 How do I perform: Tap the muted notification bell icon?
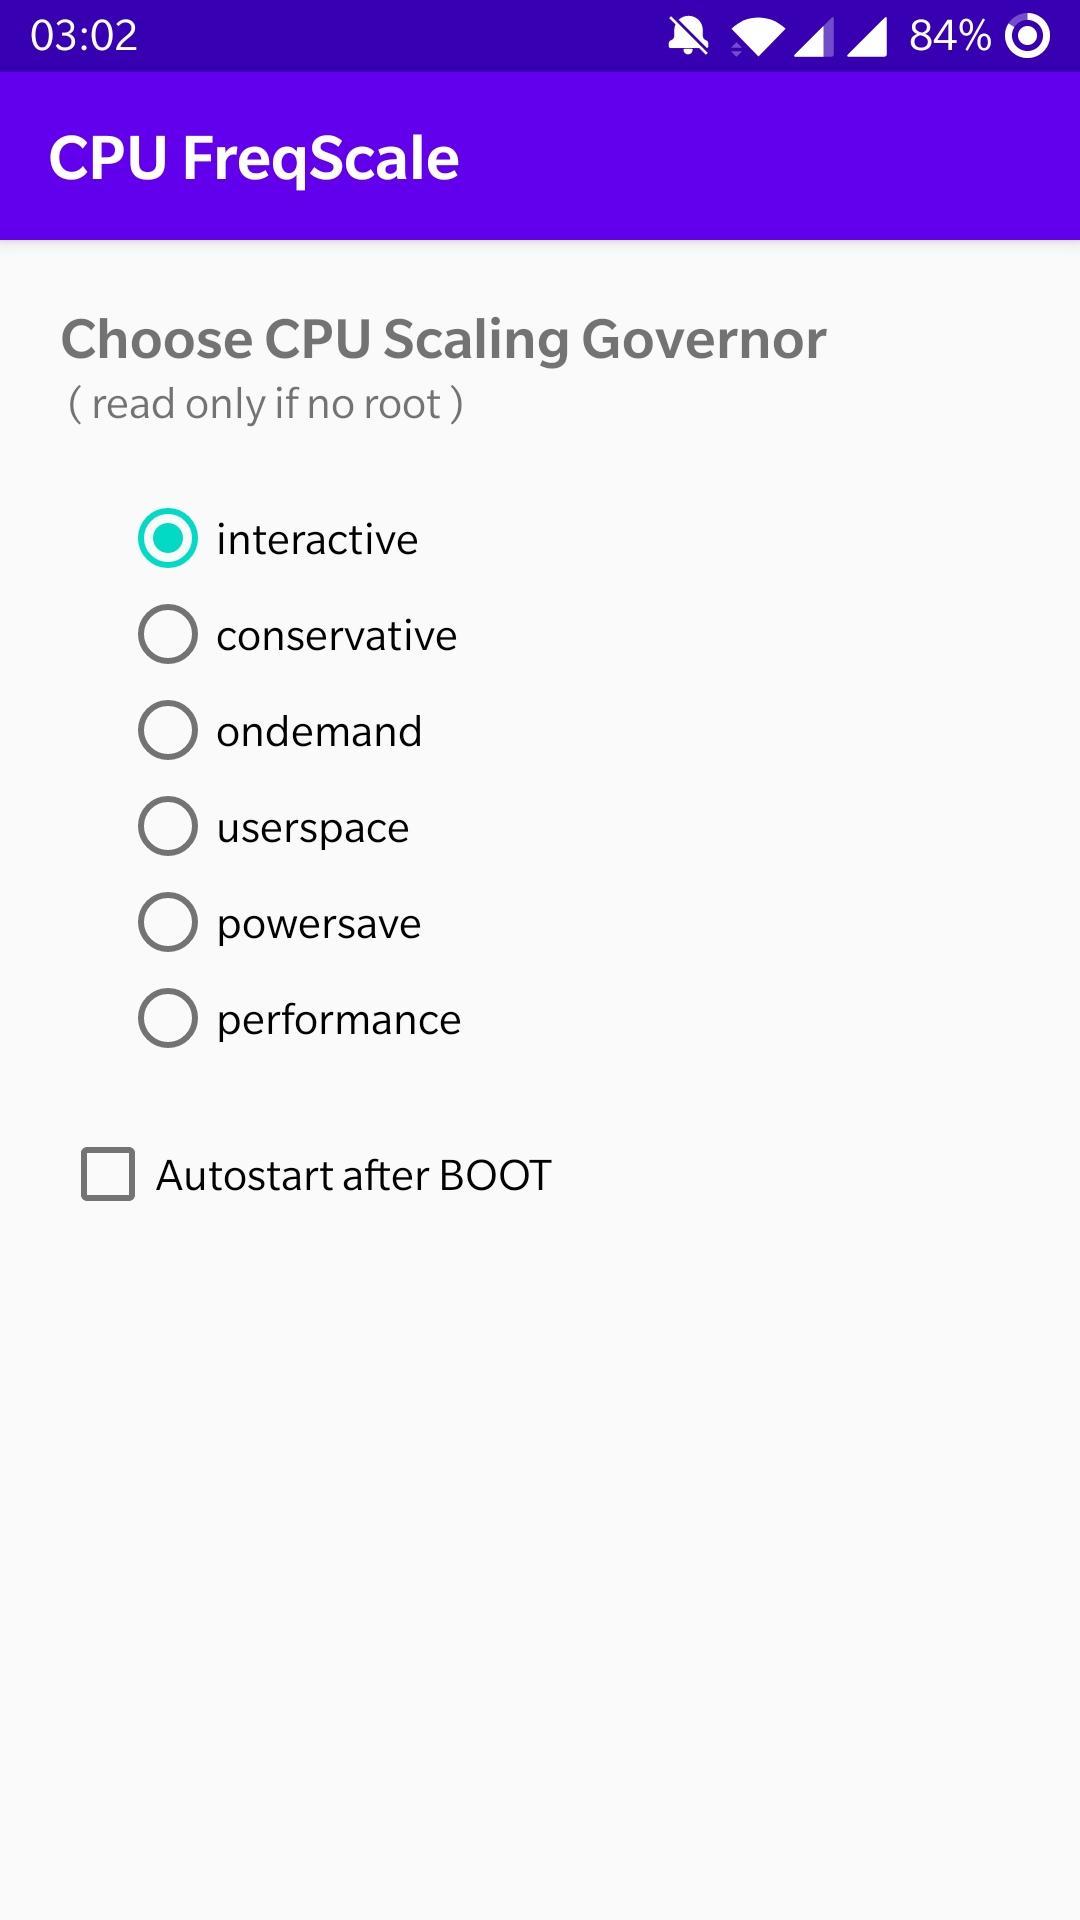click(688, 37)
